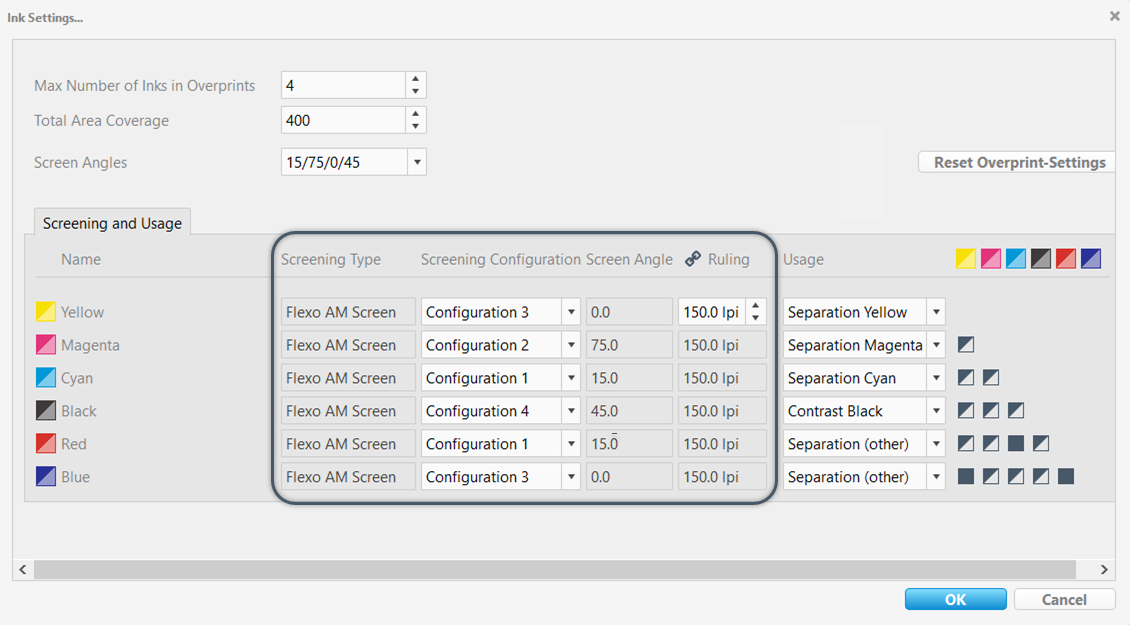Decrease Total Area Coverage value
1130x625 pixels.
(416, 126)
